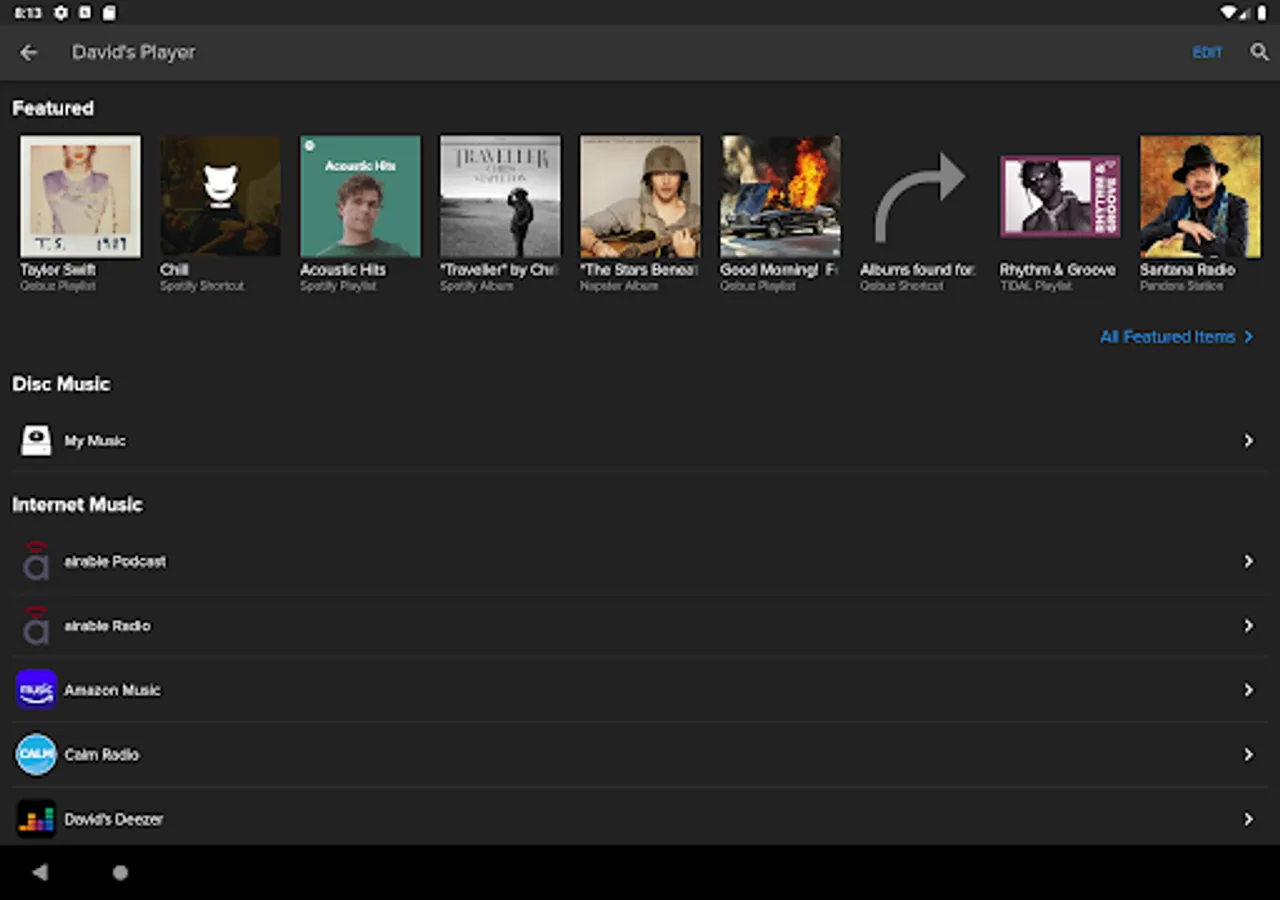
Task: Select the David's Deezer label
Action: point(113,819)
